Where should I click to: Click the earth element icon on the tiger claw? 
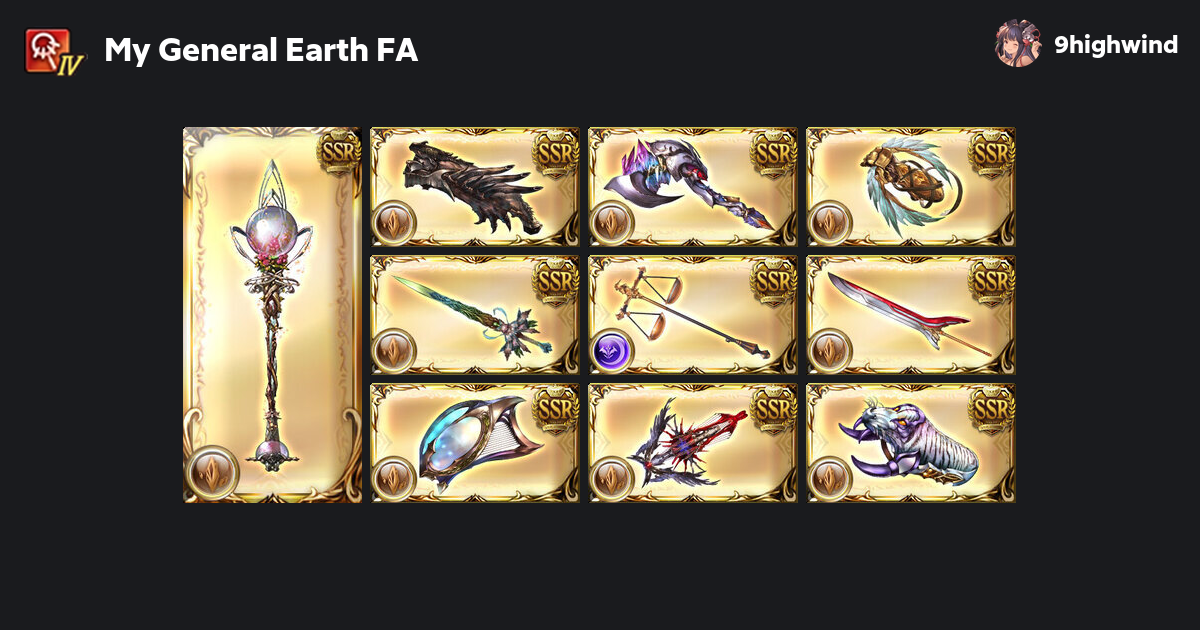(830, 479)
